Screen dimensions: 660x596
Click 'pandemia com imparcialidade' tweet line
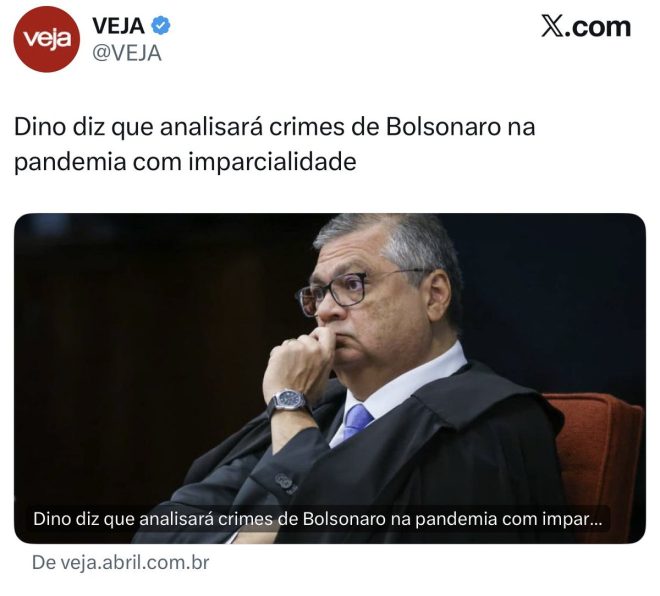[185, 162]
